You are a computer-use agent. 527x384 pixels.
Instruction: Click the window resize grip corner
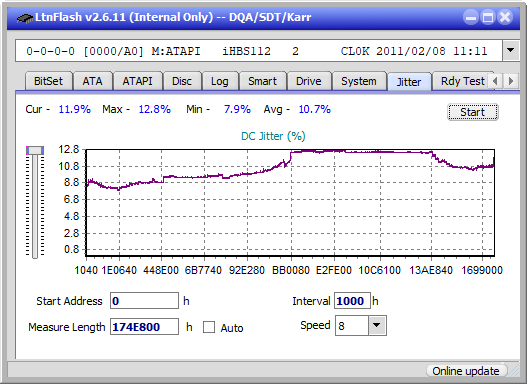click(513, 371)
